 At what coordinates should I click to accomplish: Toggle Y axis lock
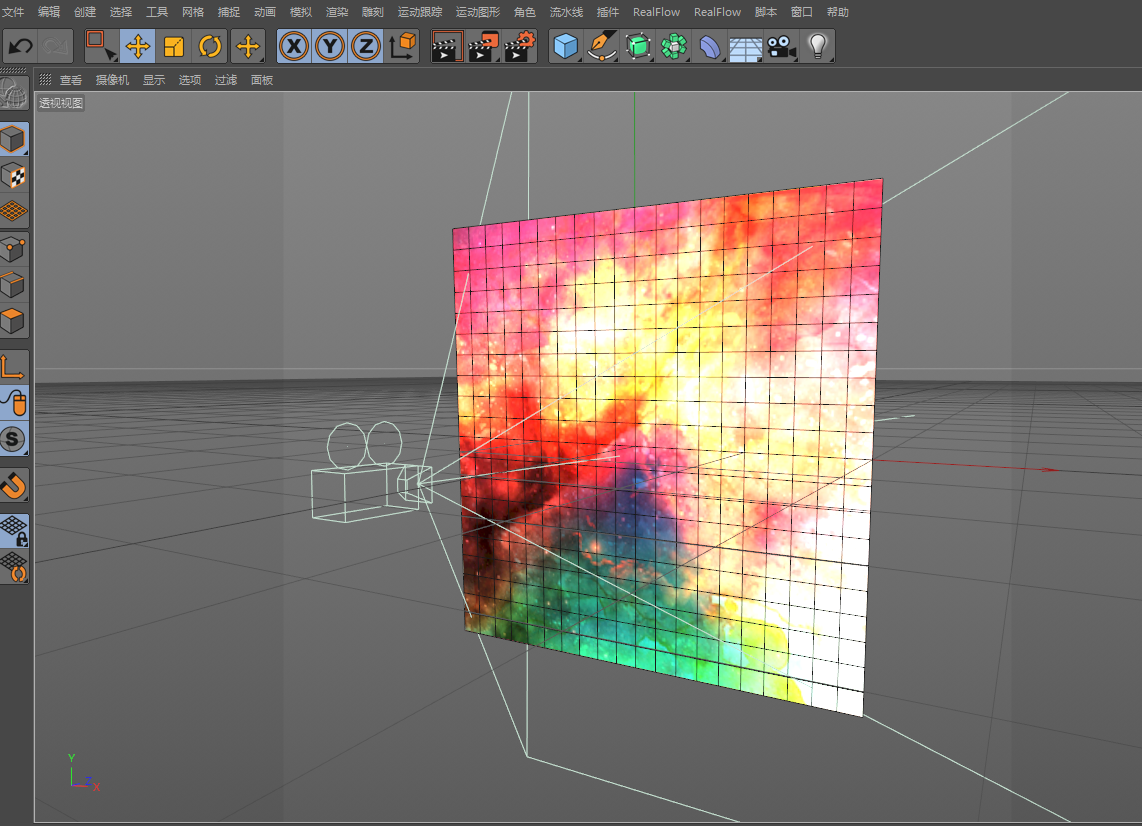coord(330,47)
